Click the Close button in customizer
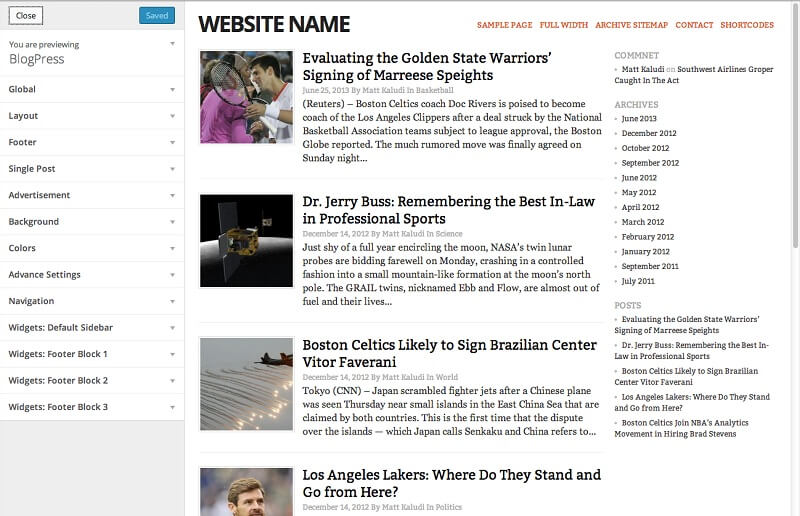 click(26, 15)
